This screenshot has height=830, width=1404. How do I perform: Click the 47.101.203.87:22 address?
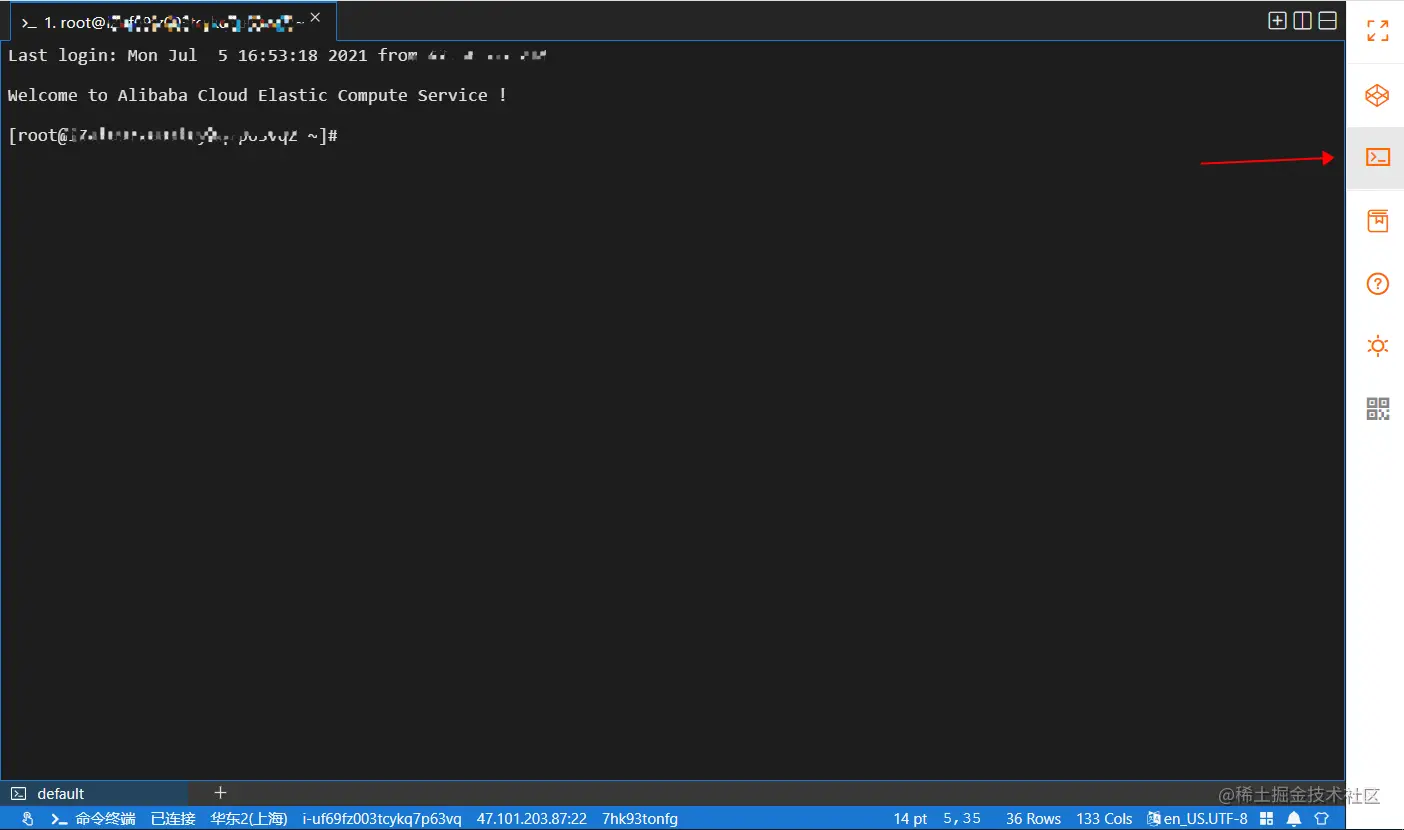532,819
